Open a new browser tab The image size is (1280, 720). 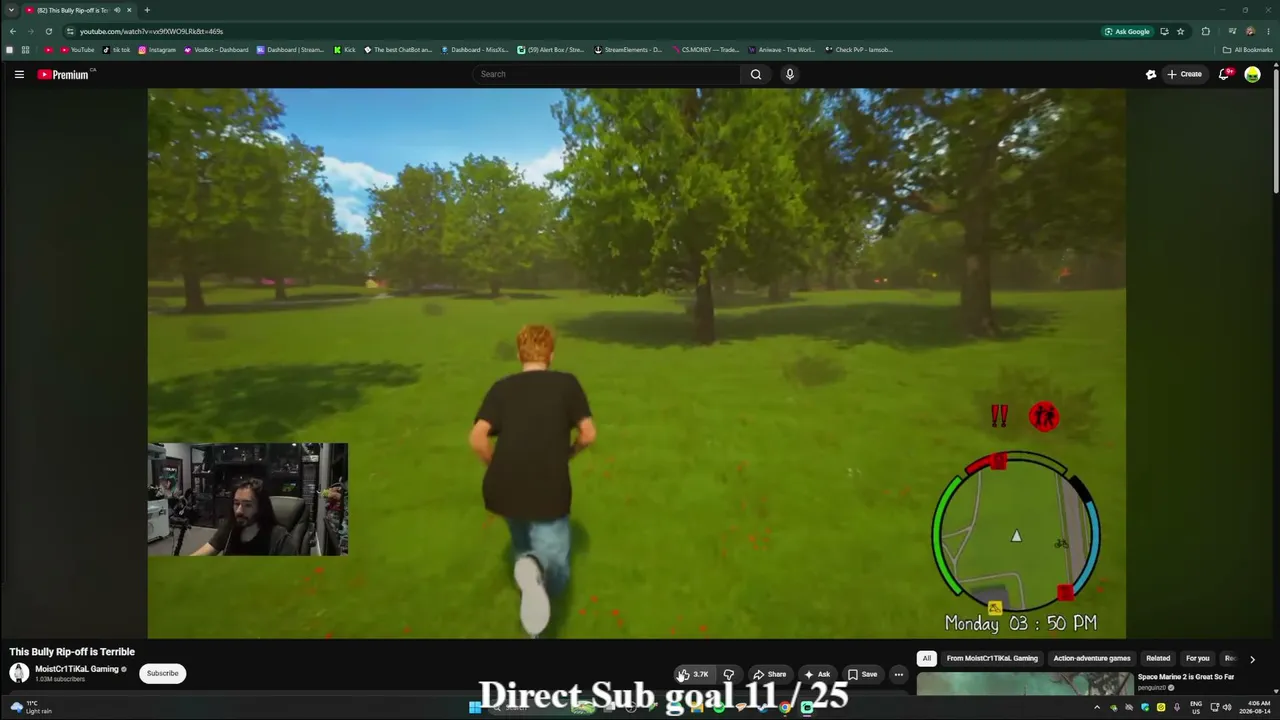(147, 10)
